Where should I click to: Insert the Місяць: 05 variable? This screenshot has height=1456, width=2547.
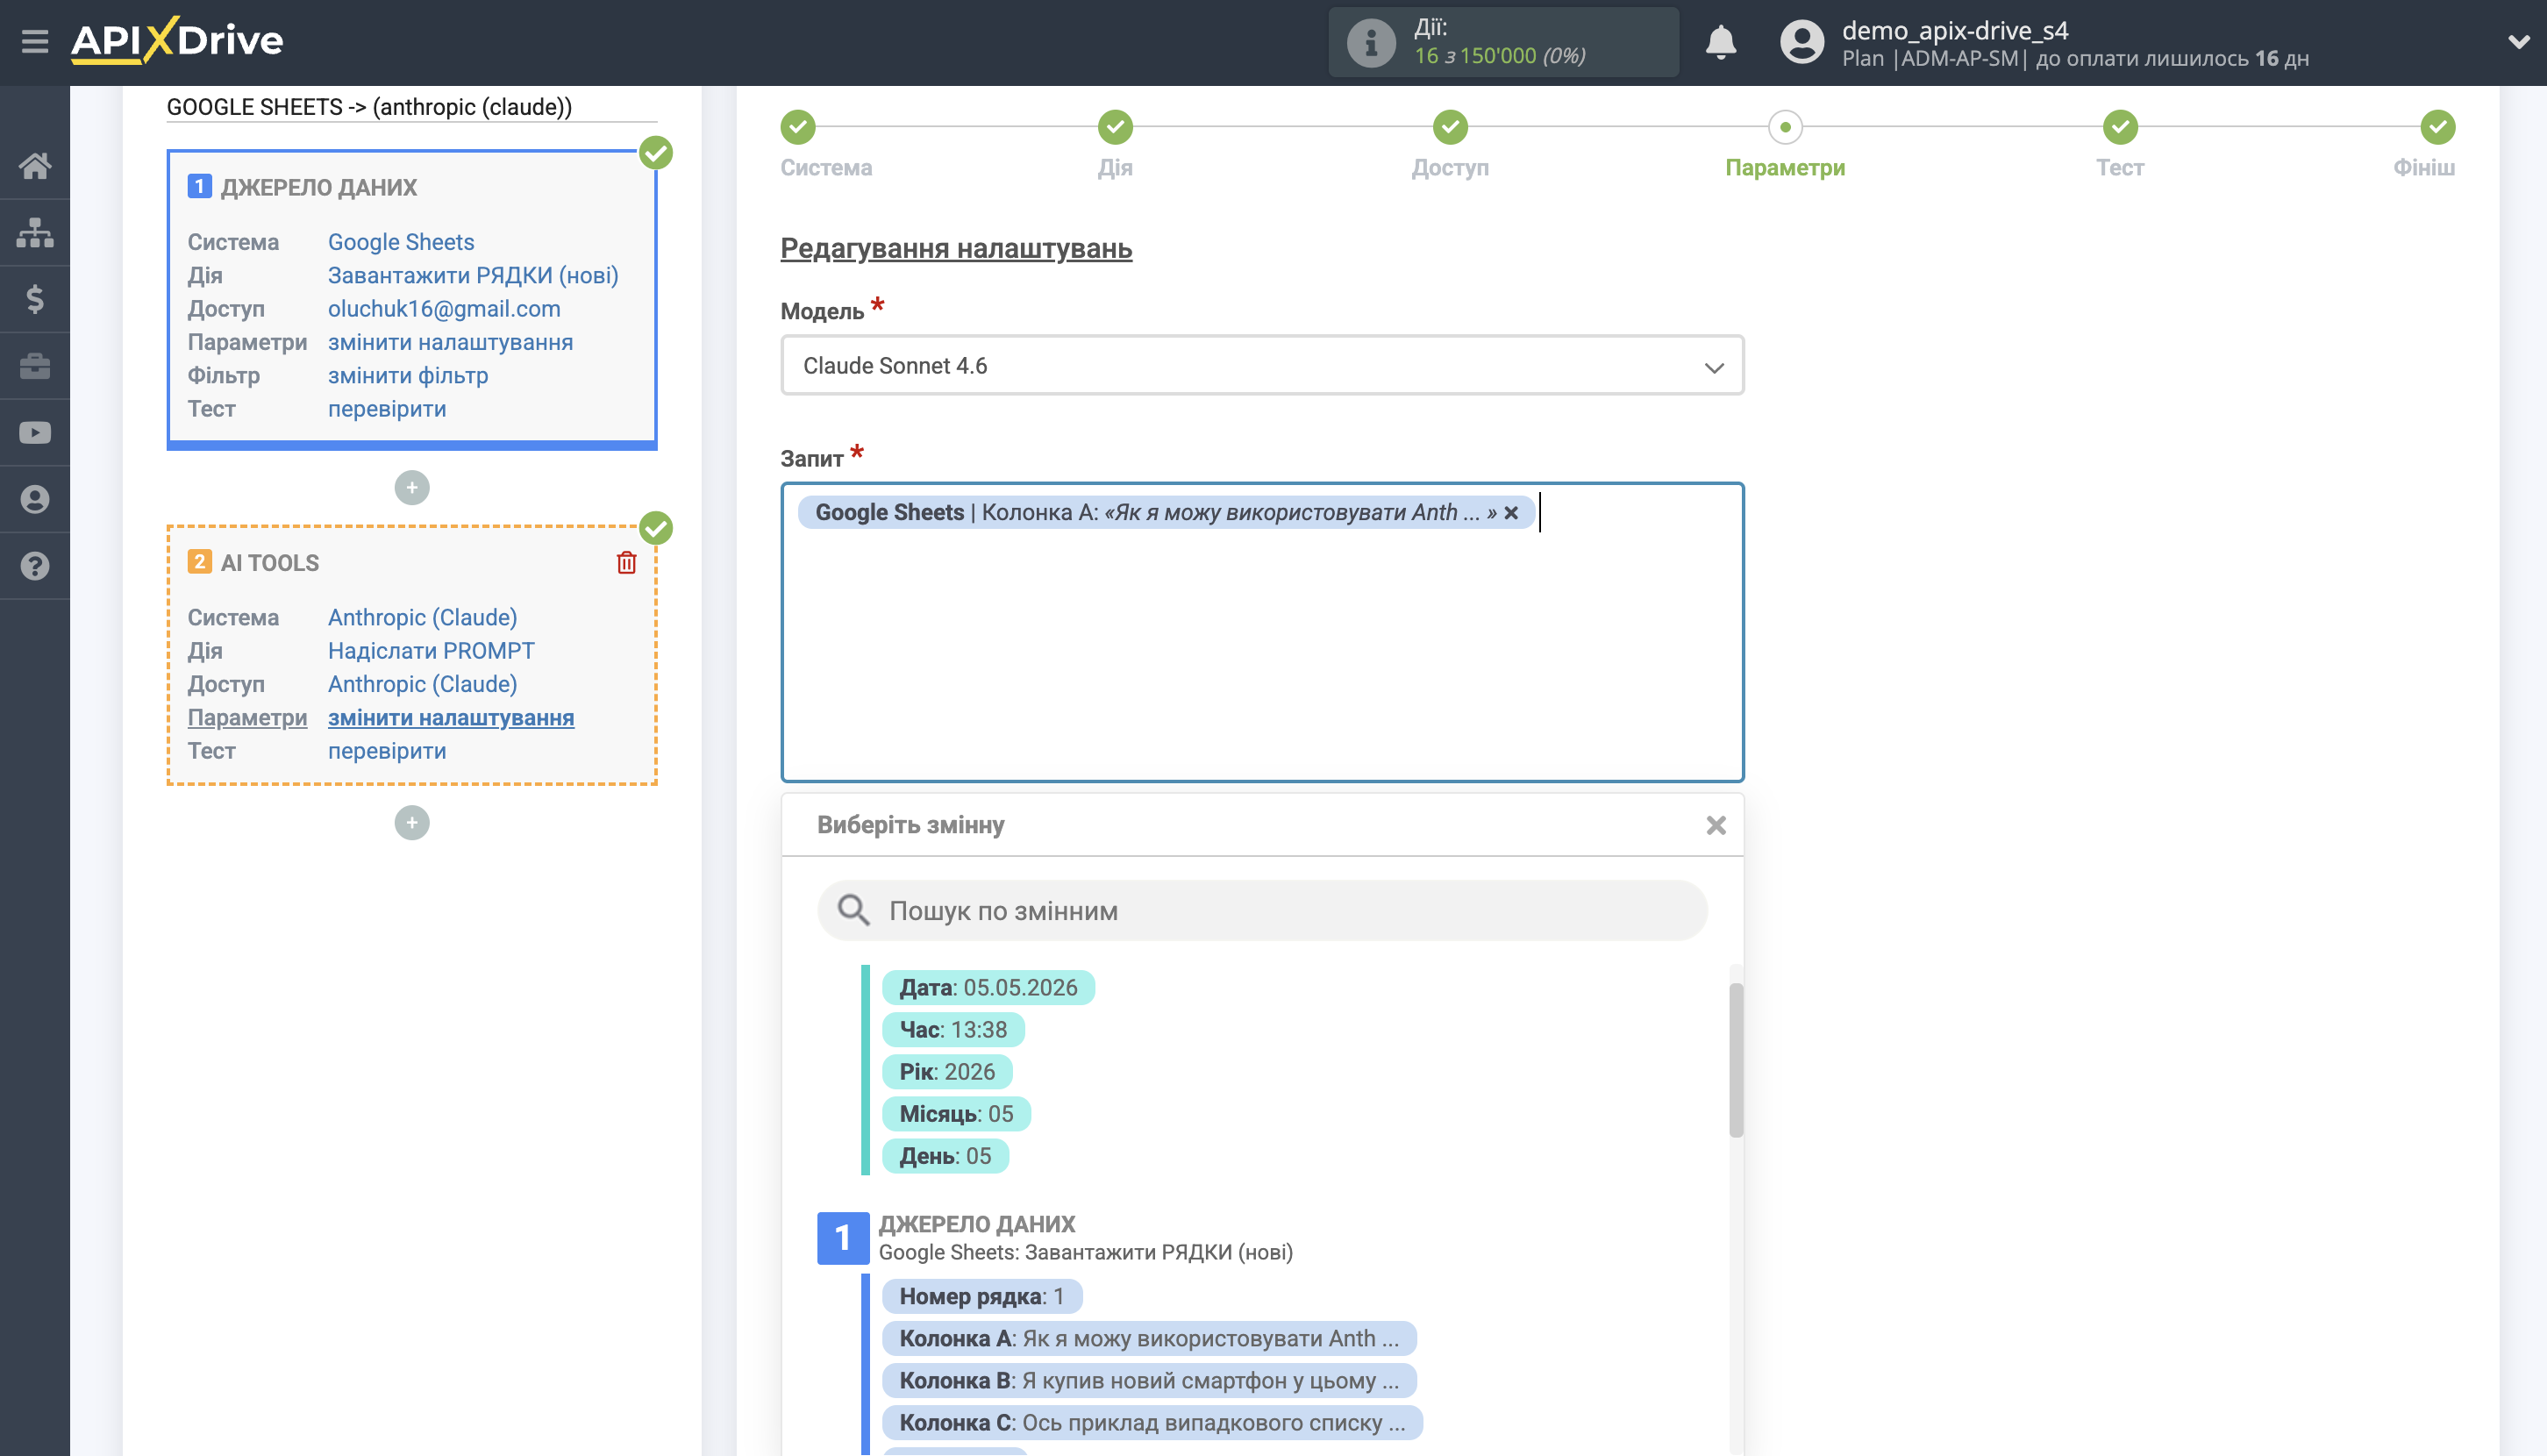(x=956, y=1114)
